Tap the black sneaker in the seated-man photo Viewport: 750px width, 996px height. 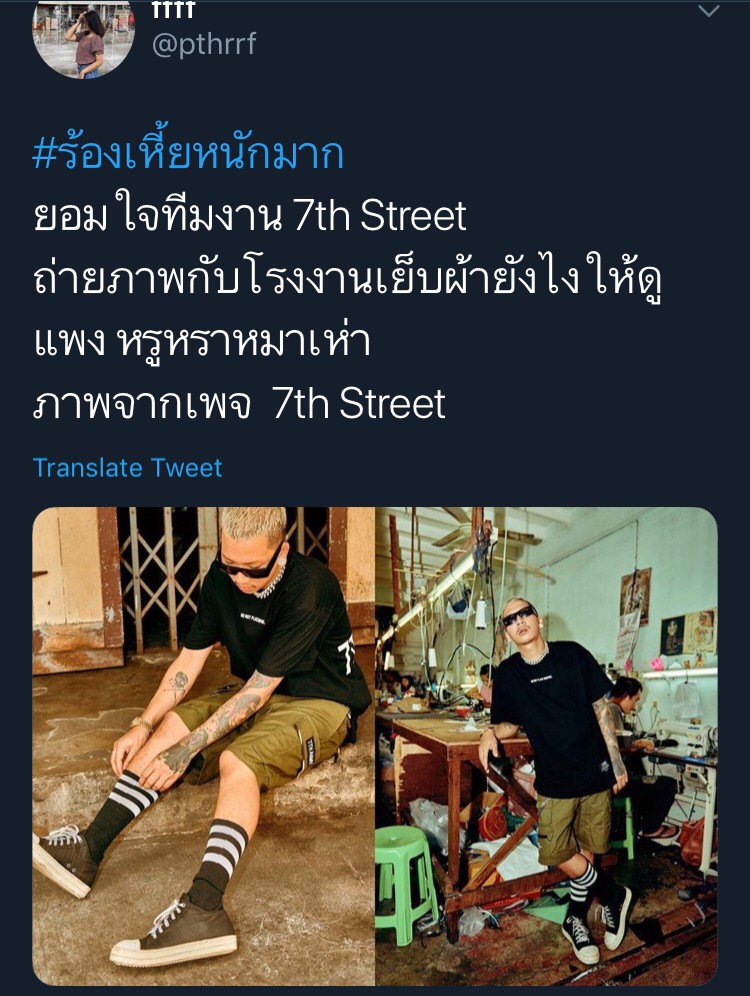pyautogui.click(x=173, y=932)
